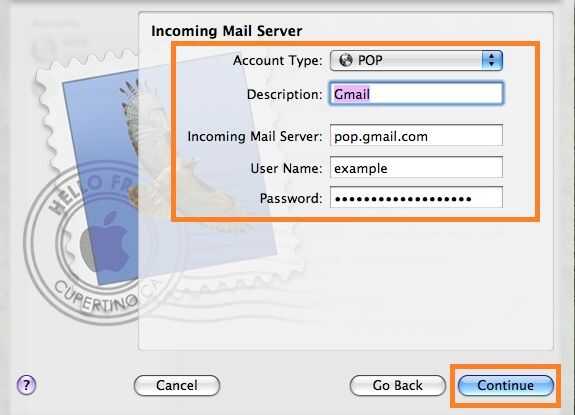Click the Incoming Mail Server field label

255,136
